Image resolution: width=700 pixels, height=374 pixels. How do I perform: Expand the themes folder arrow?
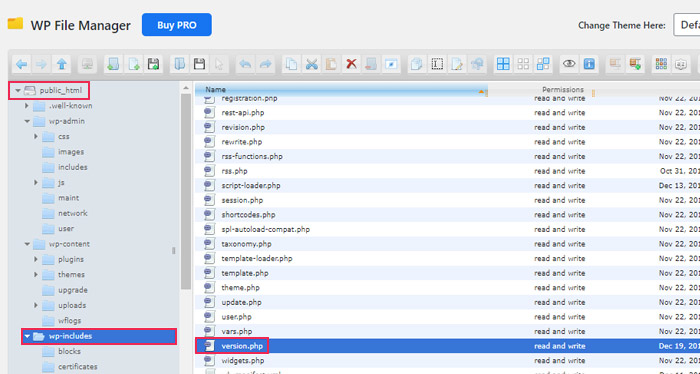pos(36,274)
